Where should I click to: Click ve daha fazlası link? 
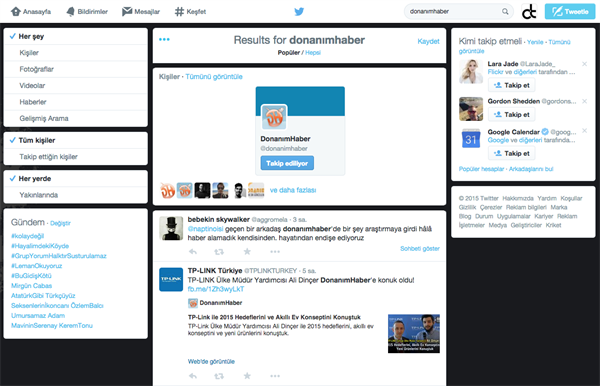point(293,190)
